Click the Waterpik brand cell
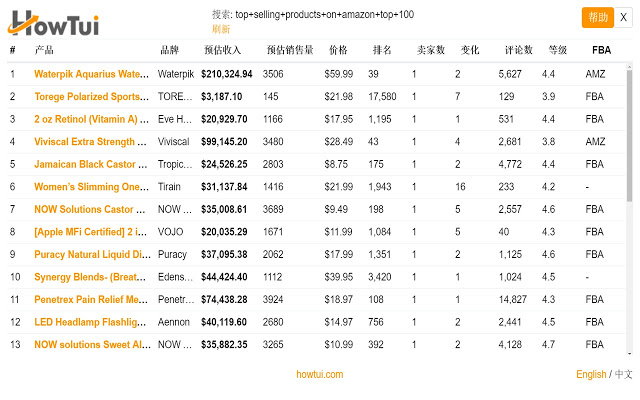The image size is (640, 400). [x=176, y=74]
